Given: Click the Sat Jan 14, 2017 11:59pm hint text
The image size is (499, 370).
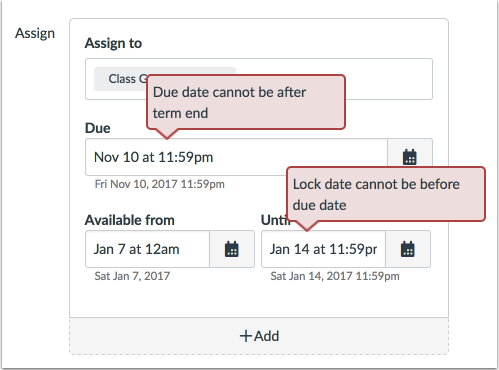Looking at the screenshot, I should [335, 276].
